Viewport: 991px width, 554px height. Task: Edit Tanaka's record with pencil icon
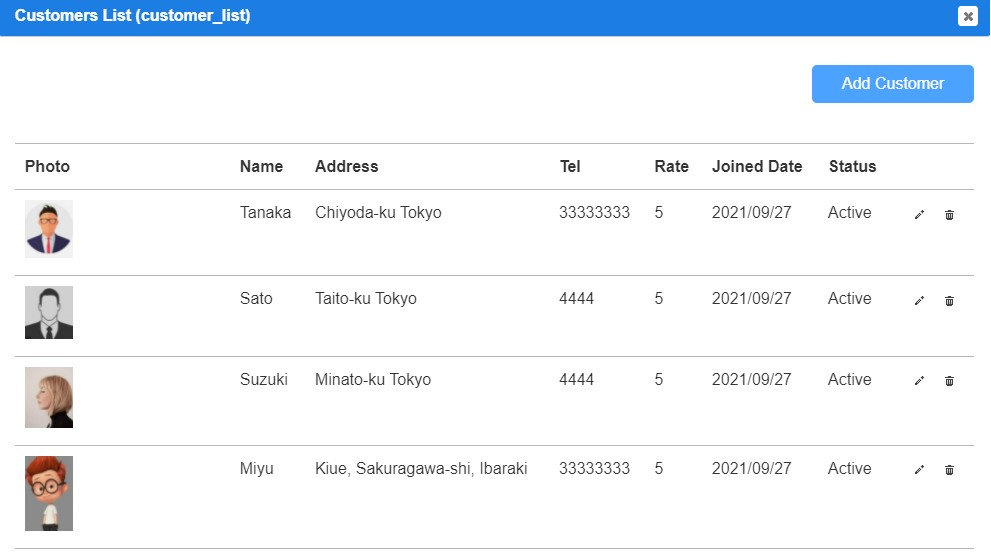[x=919, y=215]
